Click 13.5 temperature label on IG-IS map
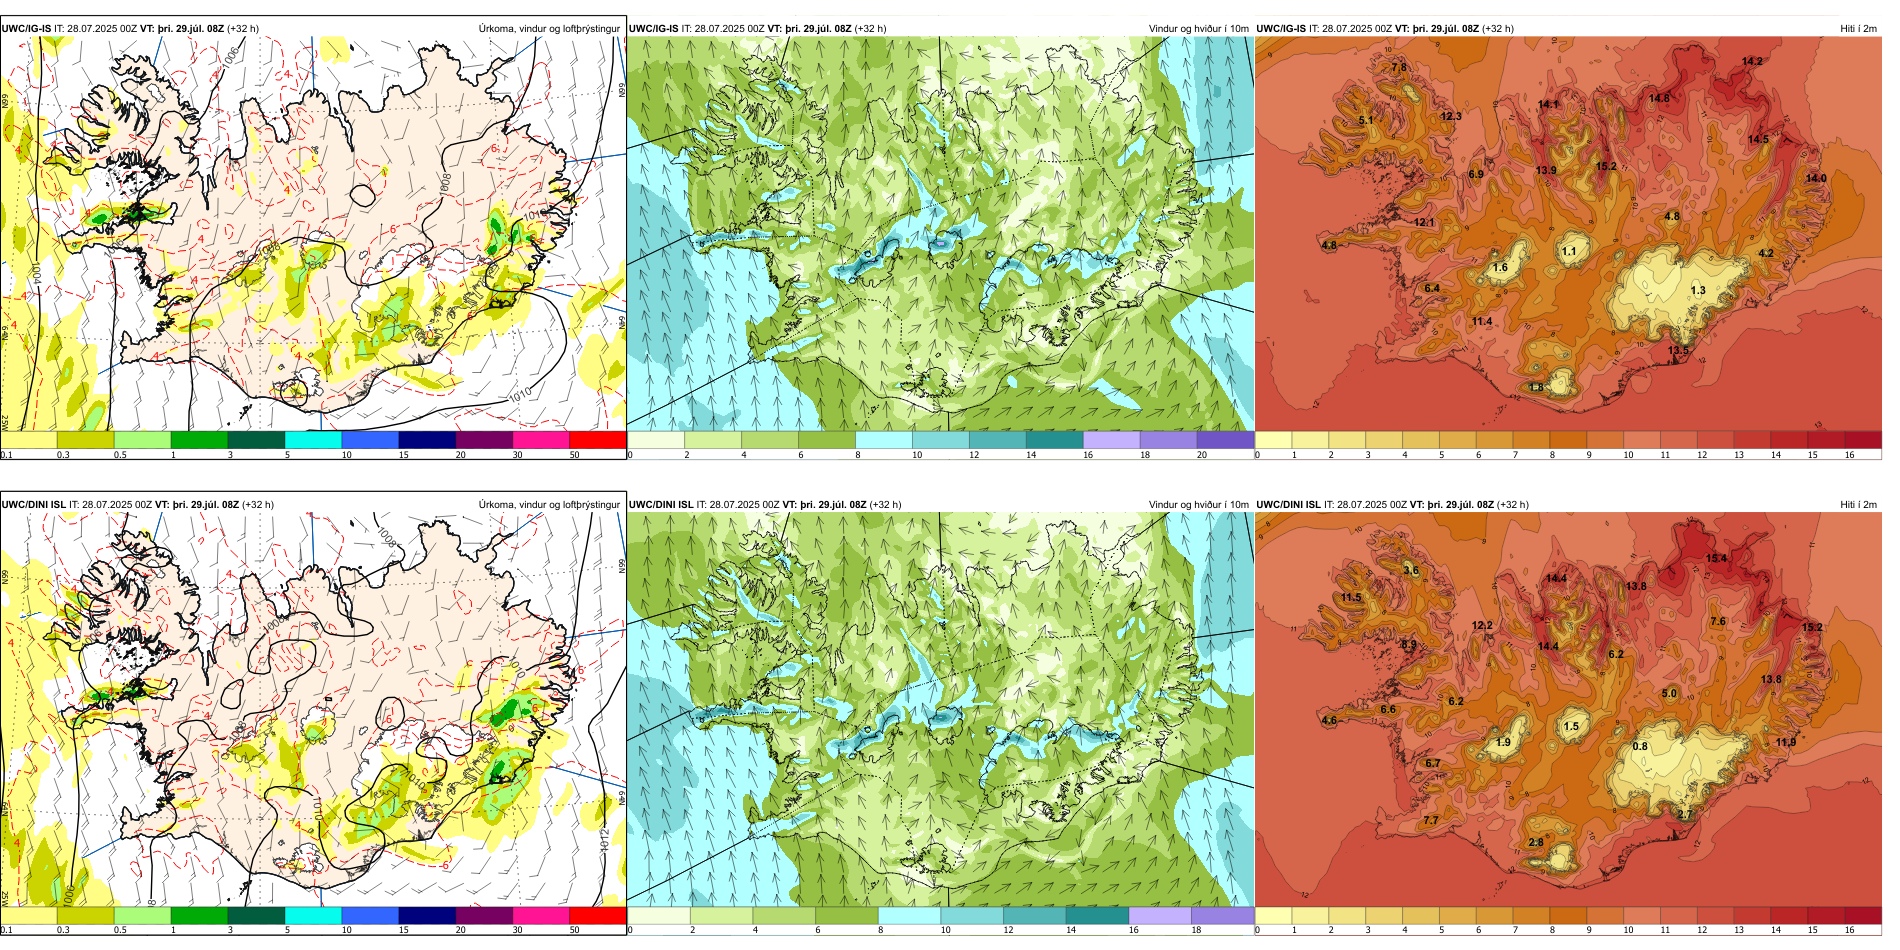The image size is (1900, 950). coord(1678,350)
